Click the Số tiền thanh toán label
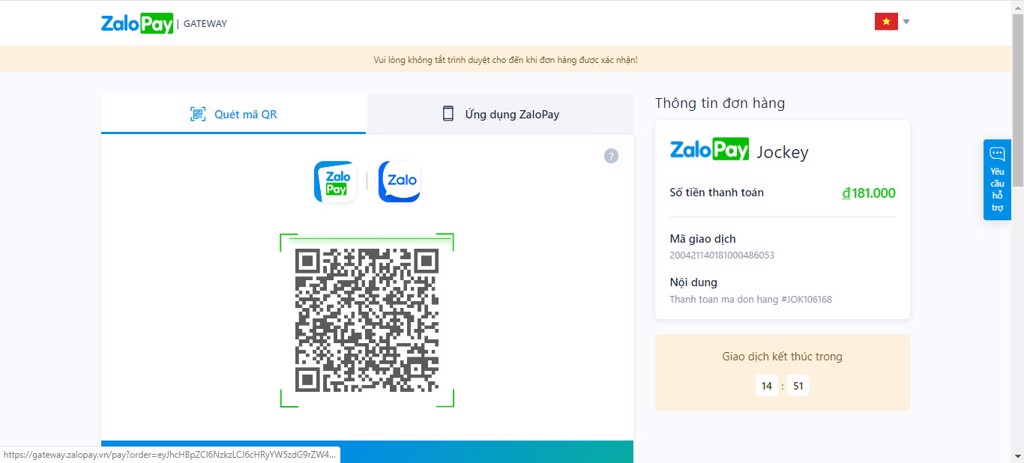1024x463 pixels. tap(716, 193)
